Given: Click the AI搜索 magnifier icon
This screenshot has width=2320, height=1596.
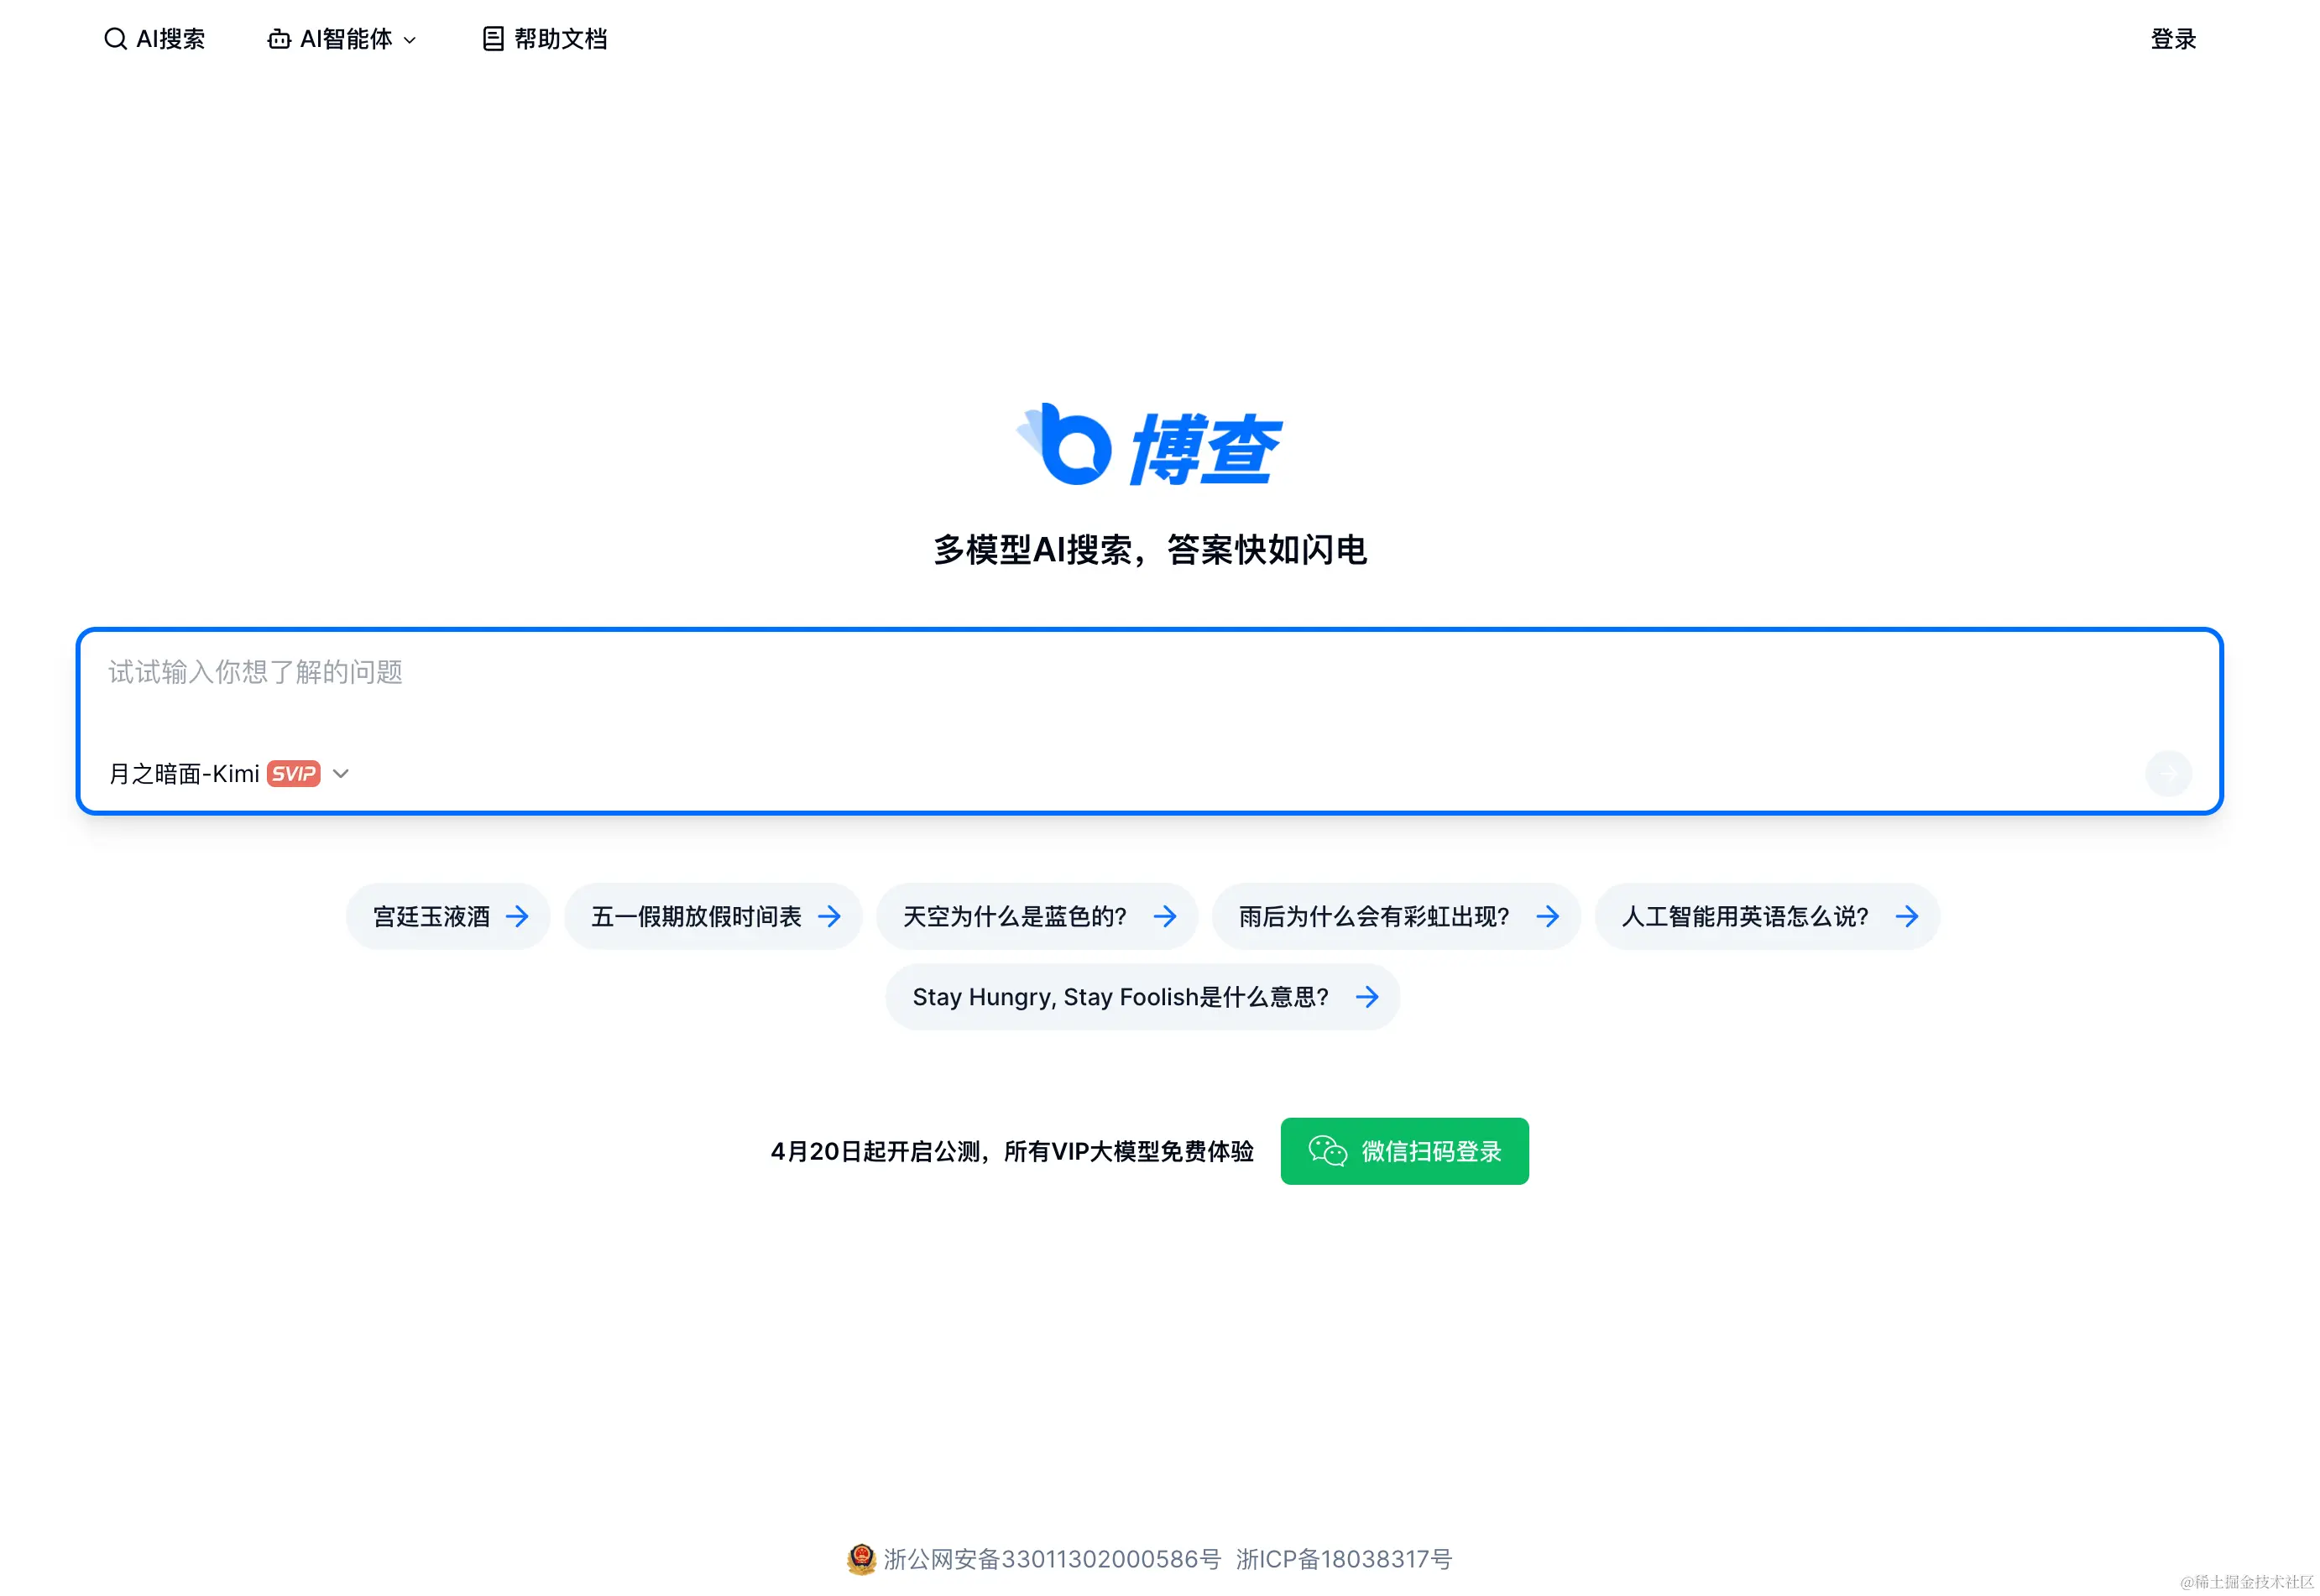Looking at the screenshot, I should pyautogui.click(x=115, y=39).
